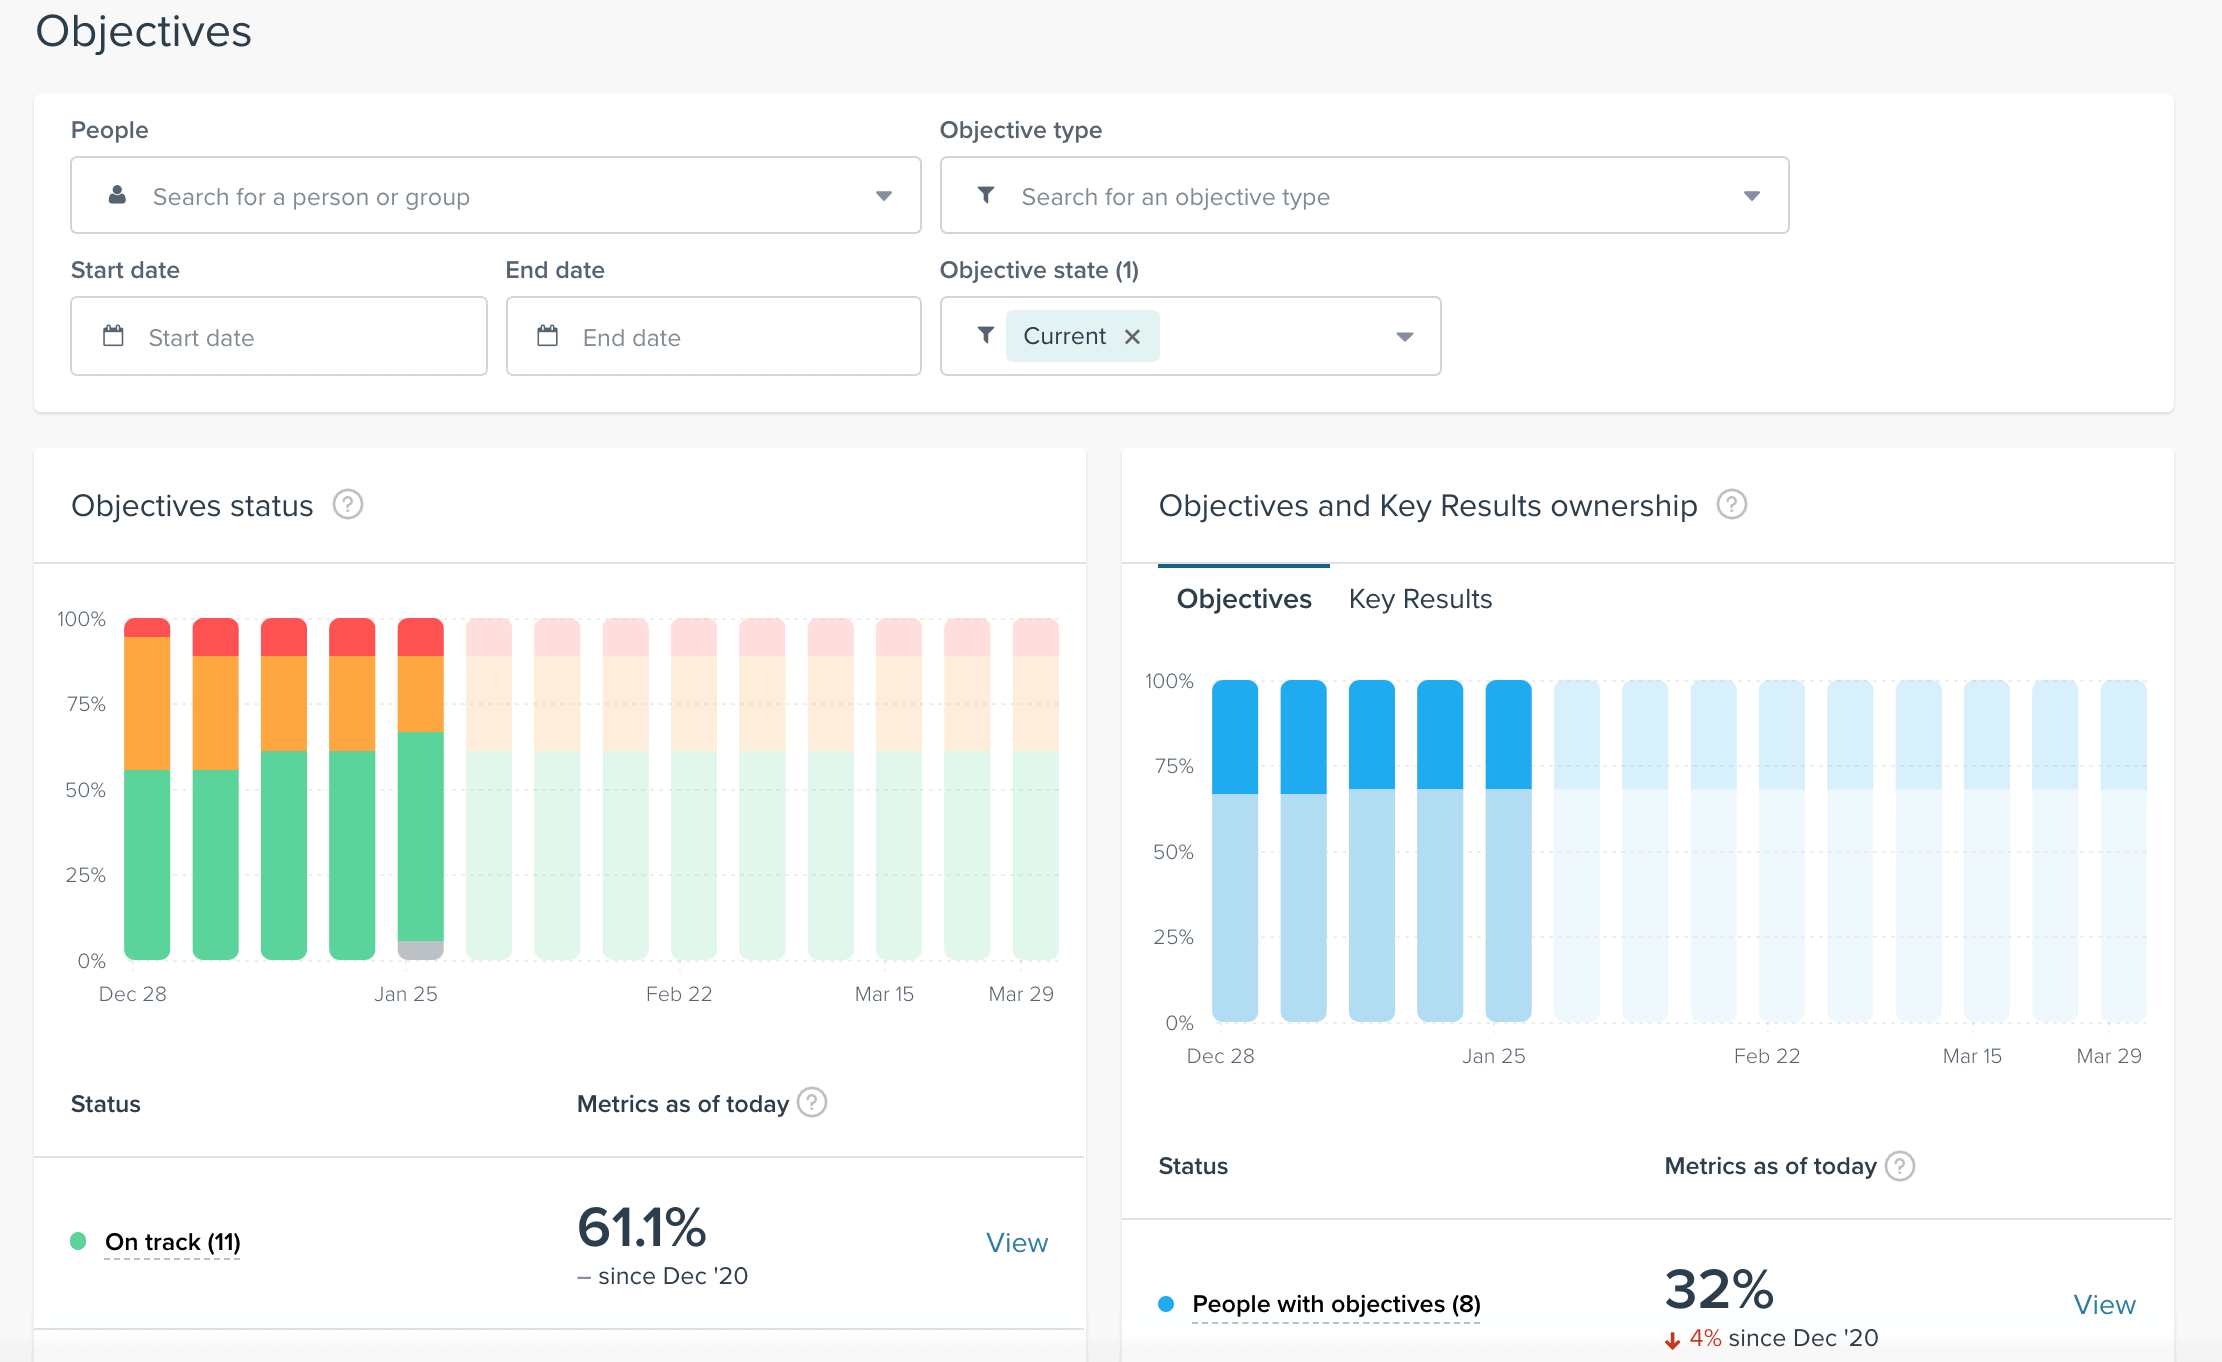Viewport: 2222px width, 1362px height.
Task: Expand the Objective type dropdown arrow
Action: coord(1751,196)
